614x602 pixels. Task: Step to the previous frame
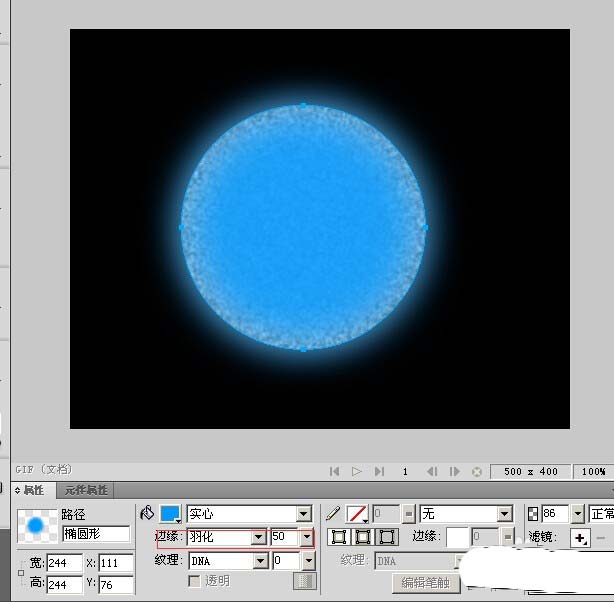click(x=432, y=471)
